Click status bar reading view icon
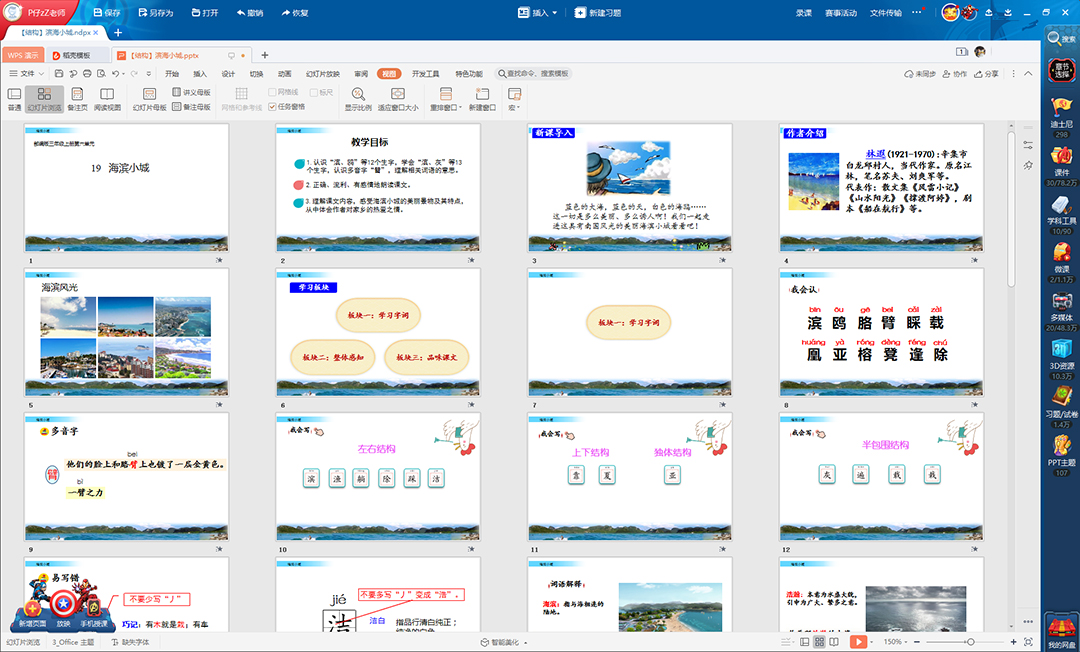1080x652 pixels. [833, 642]
